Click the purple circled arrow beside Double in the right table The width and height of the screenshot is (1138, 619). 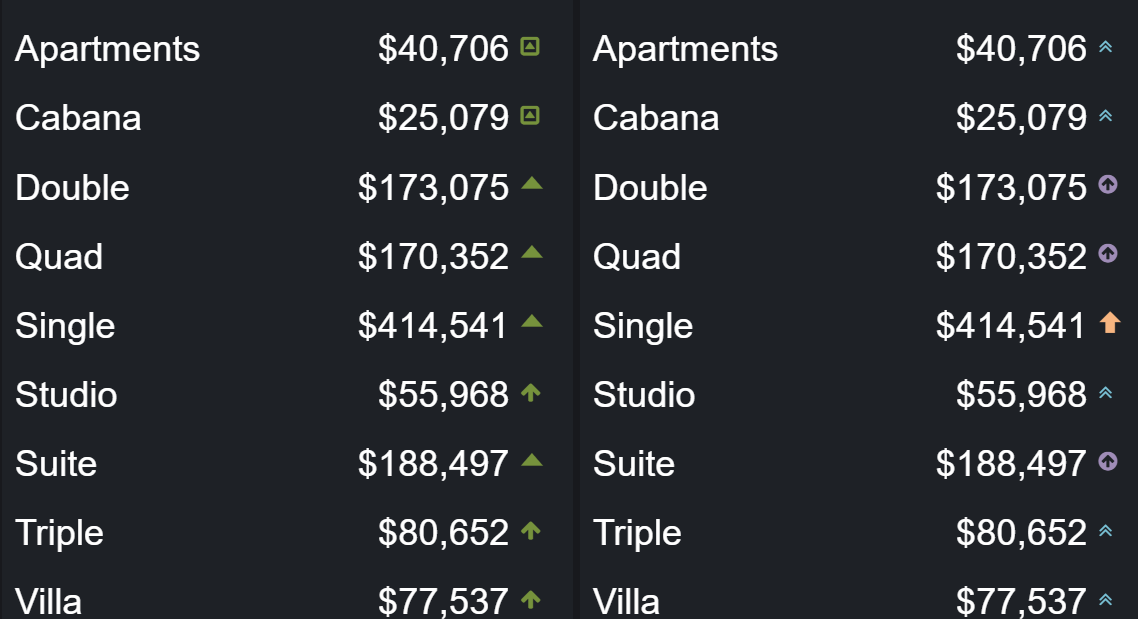(1108, 184)
